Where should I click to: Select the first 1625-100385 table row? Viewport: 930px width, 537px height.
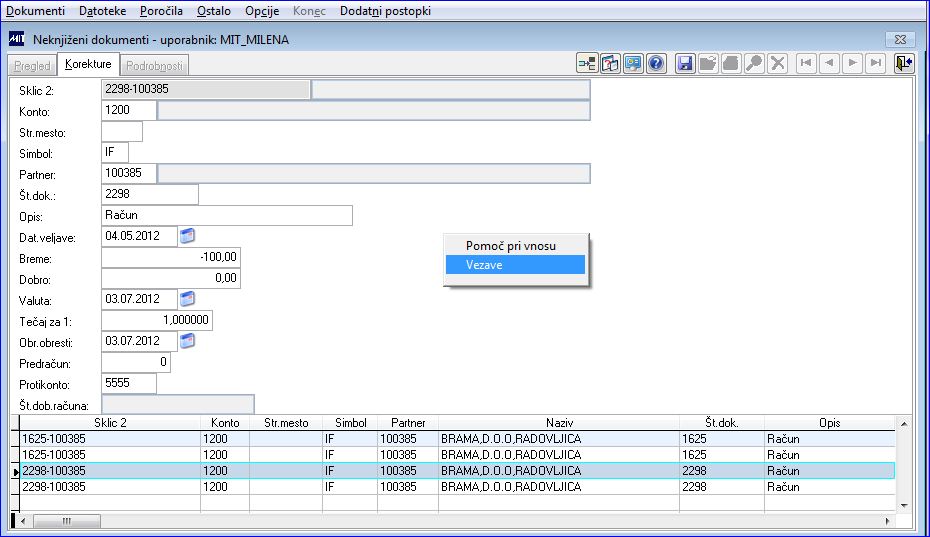click(457, 439)
